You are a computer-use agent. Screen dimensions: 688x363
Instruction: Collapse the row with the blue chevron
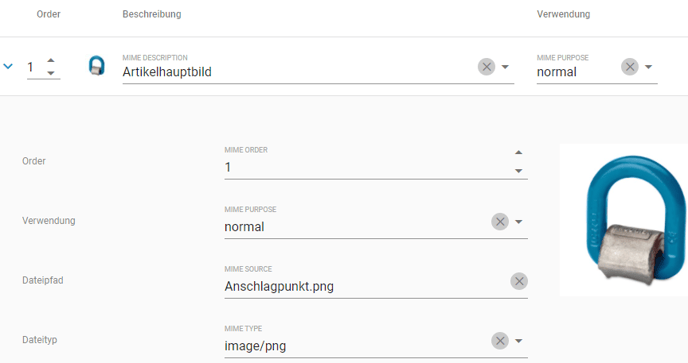click(8, 67)
